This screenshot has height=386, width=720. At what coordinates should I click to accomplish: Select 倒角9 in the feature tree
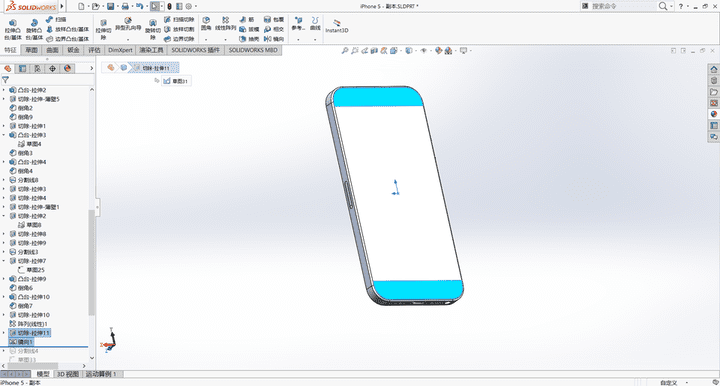coord(21,117)
